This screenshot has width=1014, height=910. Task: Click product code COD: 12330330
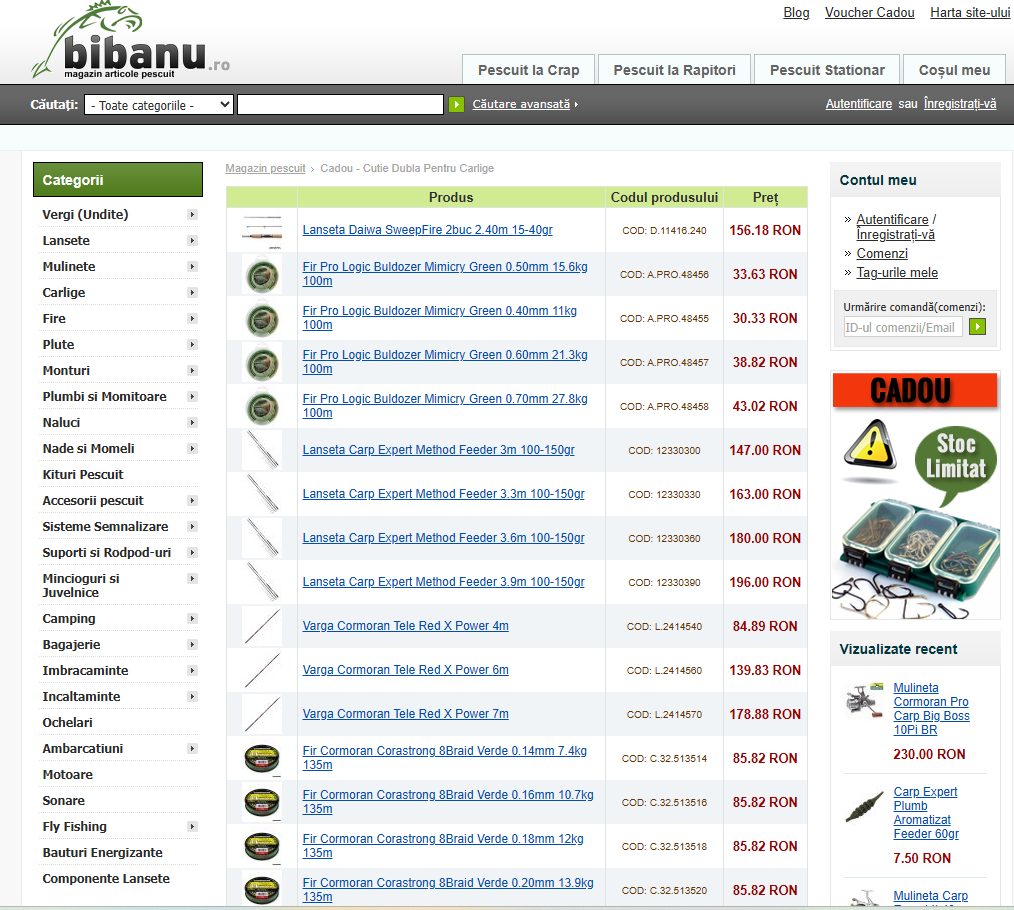click(664, 494)
